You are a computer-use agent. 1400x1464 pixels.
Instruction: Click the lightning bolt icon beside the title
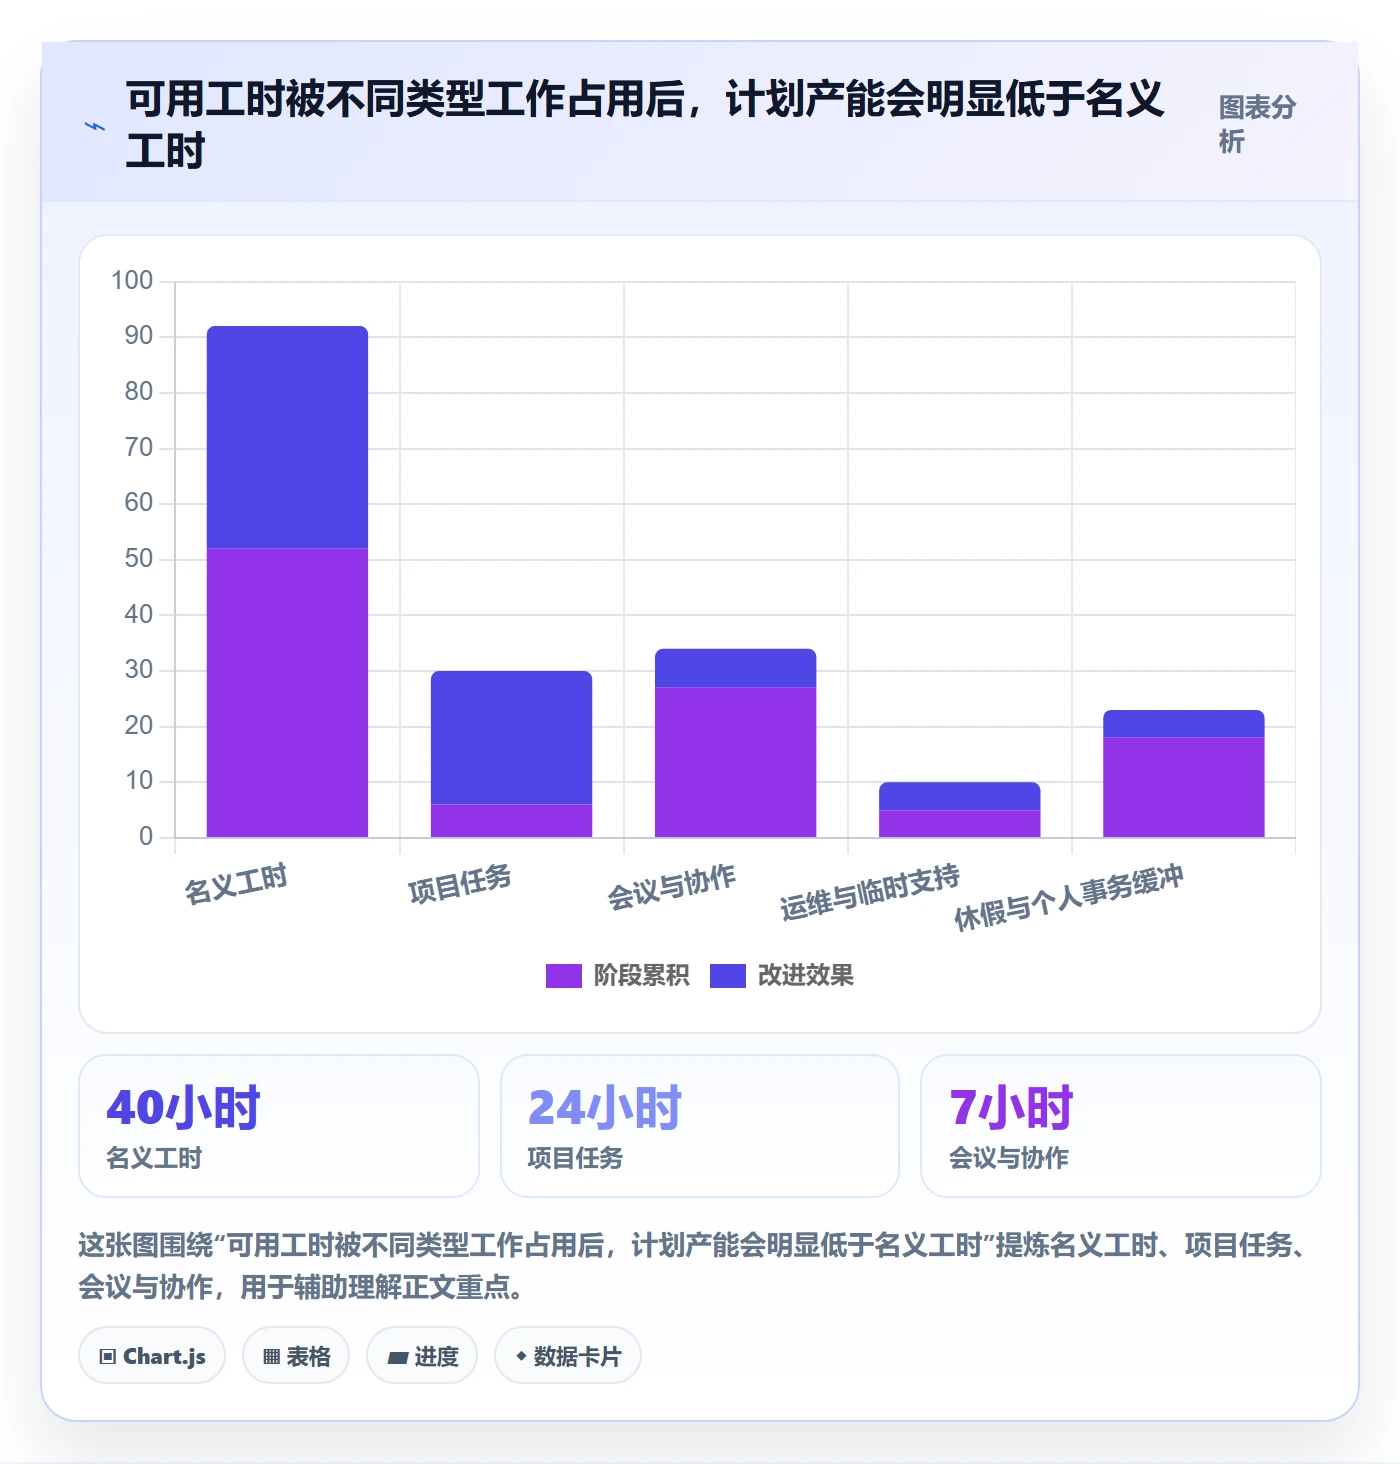point(95,126)
